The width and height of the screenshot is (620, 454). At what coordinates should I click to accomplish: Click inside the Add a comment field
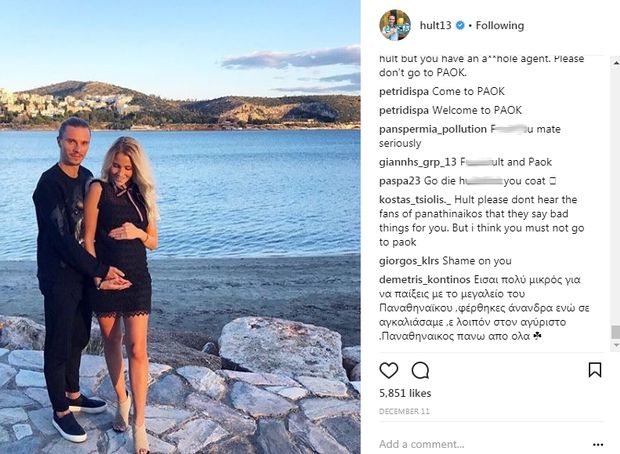[482, 444]
